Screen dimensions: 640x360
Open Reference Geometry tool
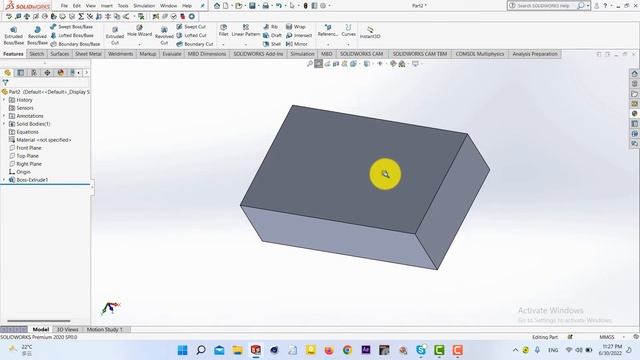point(328,31)
